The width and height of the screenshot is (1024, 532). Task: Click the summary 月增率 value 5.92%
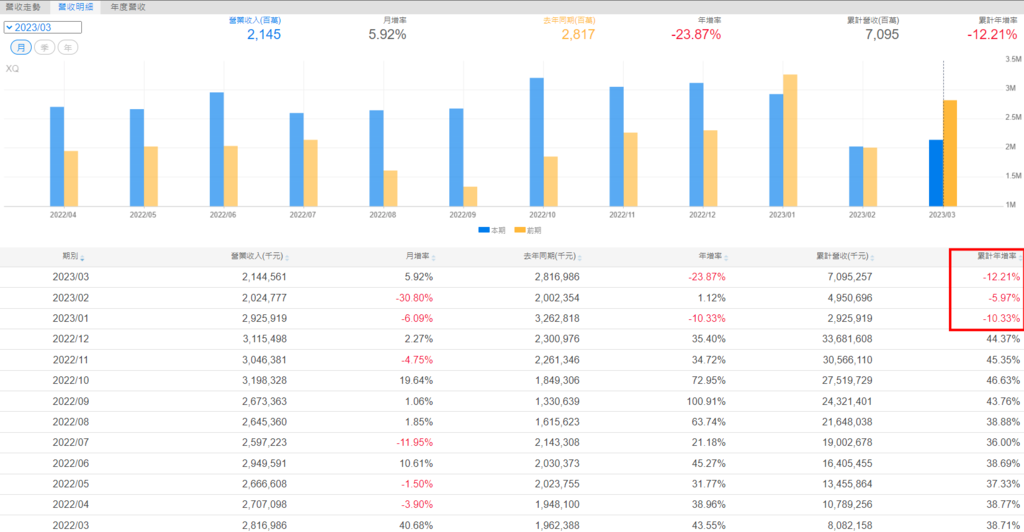coord(387,35)
